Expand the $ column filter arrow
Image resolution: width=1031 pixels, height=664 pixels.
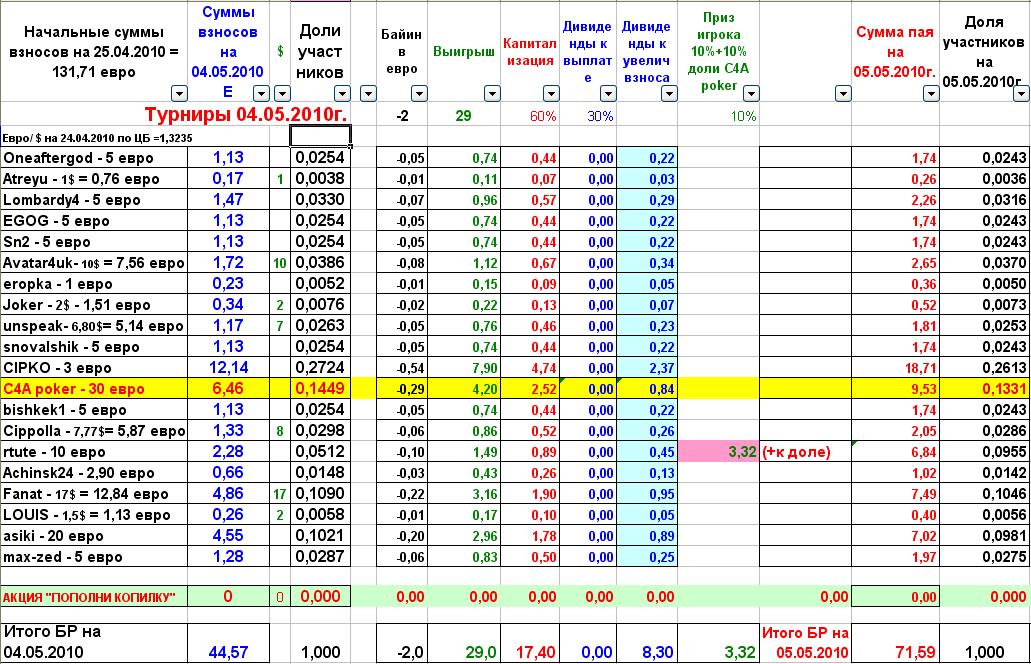280,93
